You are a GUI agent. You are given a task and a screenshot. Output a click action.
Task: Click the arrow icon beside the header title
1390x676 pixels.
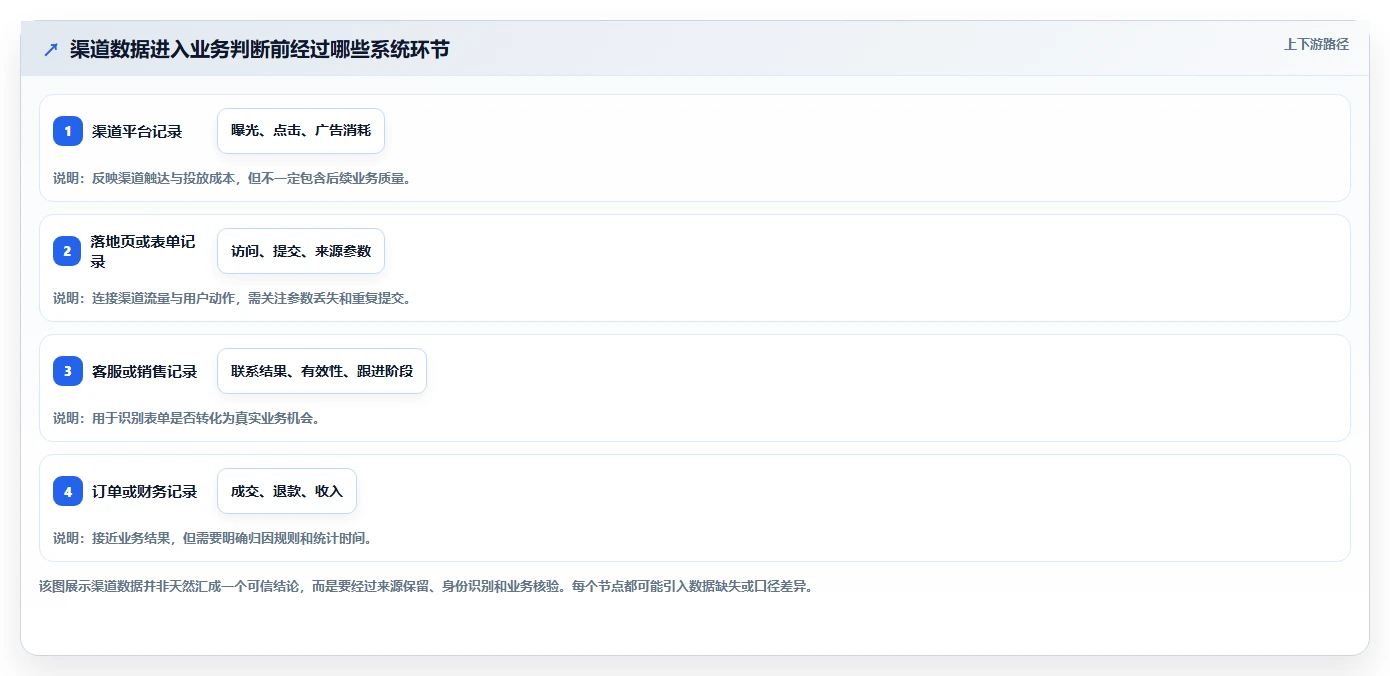coord(51,49)
